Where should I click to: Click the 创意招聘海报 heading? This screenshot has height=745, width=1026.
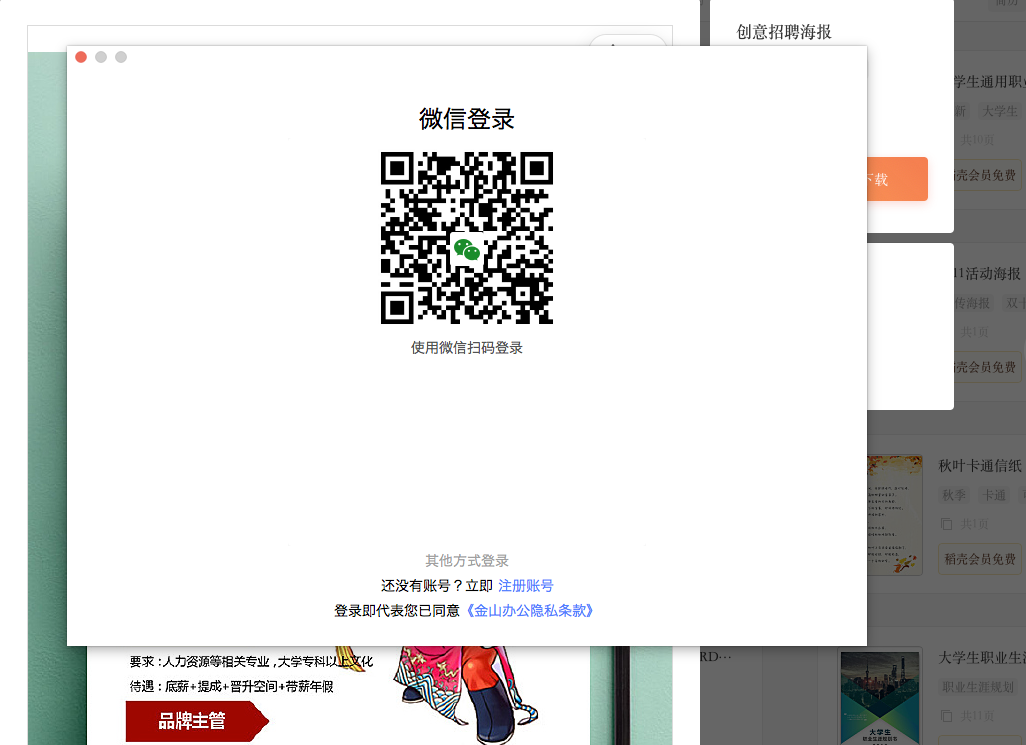click(784, 32)
